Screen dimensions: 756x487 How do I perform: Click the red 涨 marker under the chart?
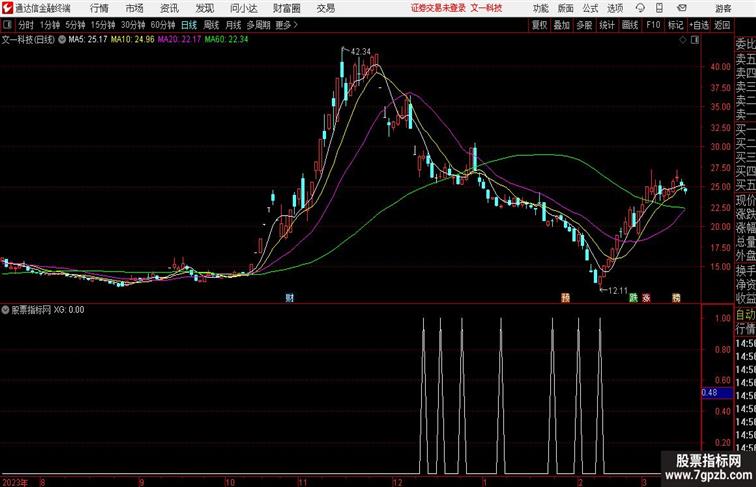(646, 298)
